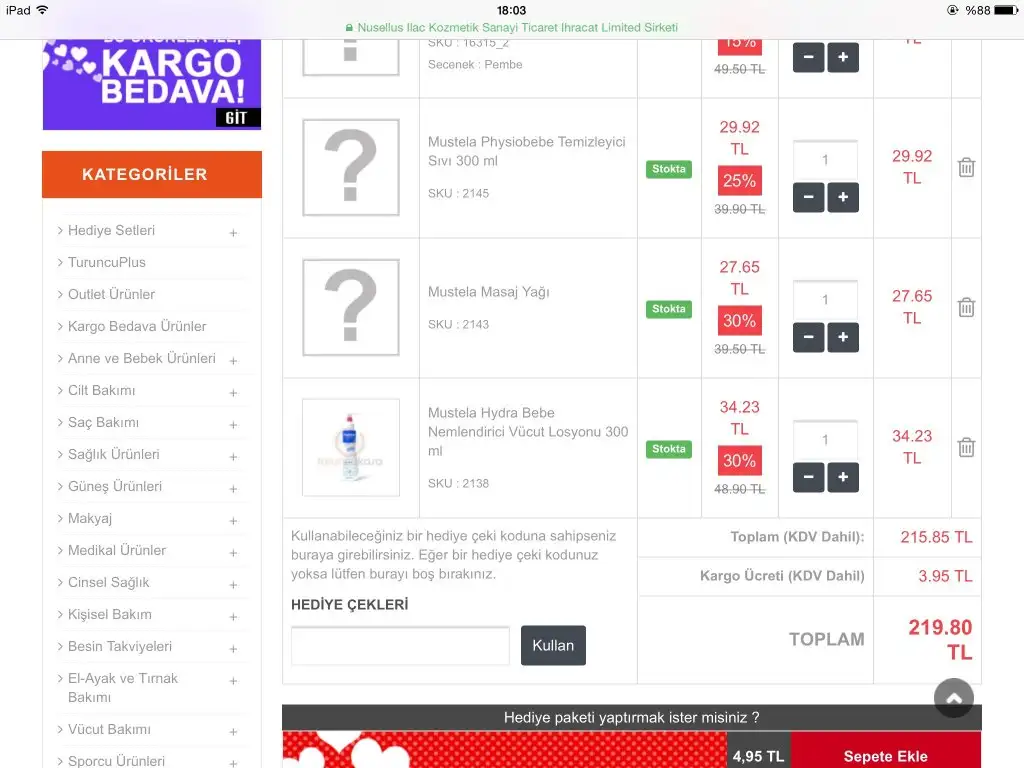The height and width of the screenshot is (768, 1024).
Task: Tap the Nusellus site address in Safari
Action: coord(511,27)
